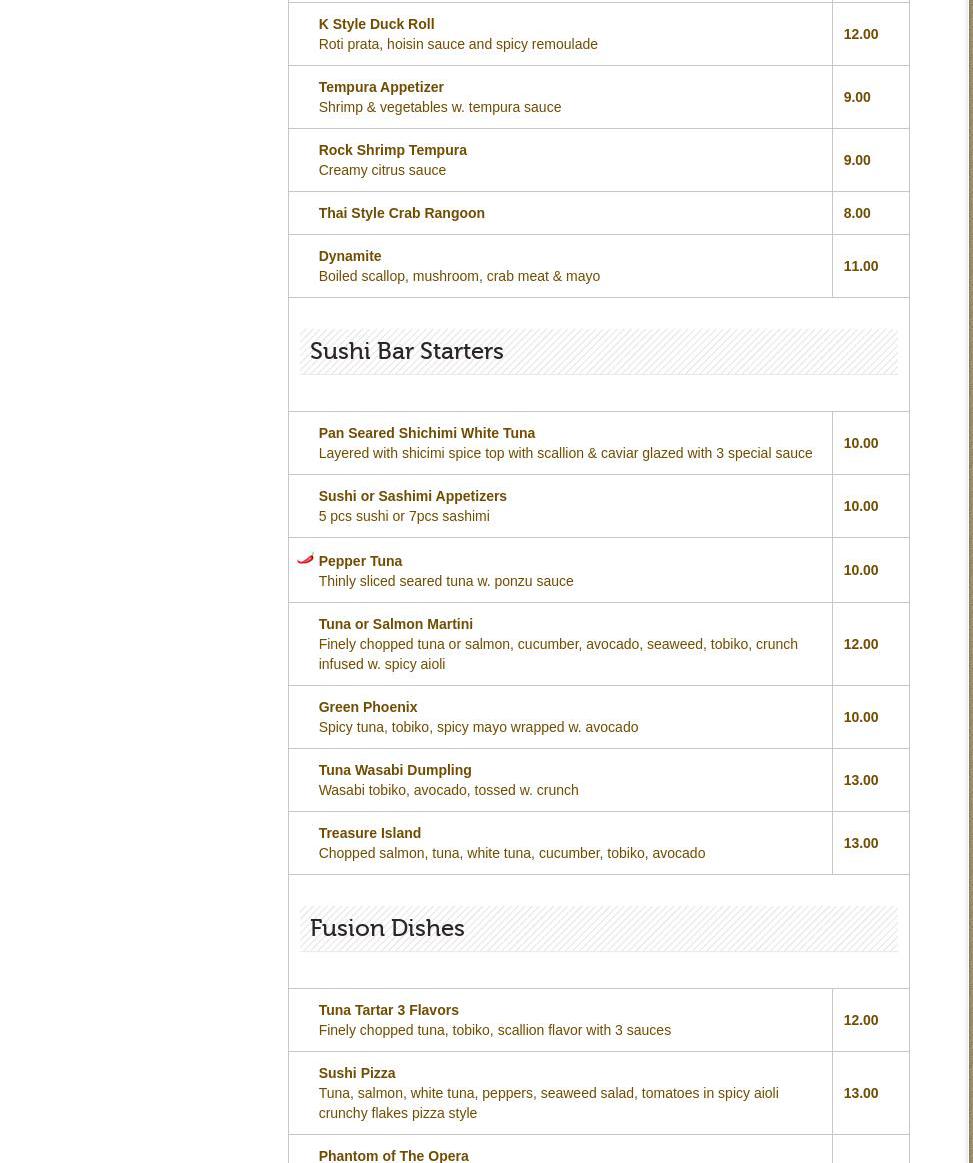
Task: Select the K Style Duck Roll item
Action: (x=376, y=24)
